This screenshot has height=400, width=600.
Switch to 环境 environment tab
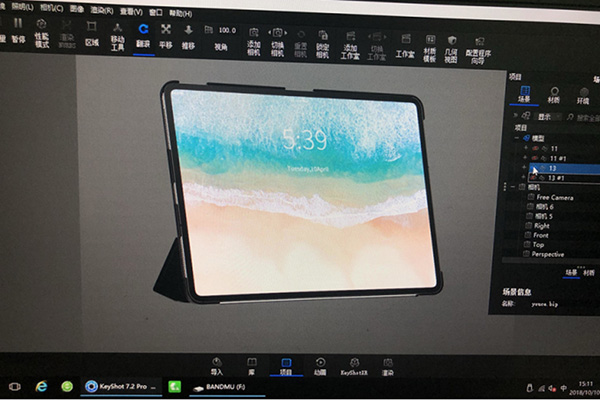(583, 96)
